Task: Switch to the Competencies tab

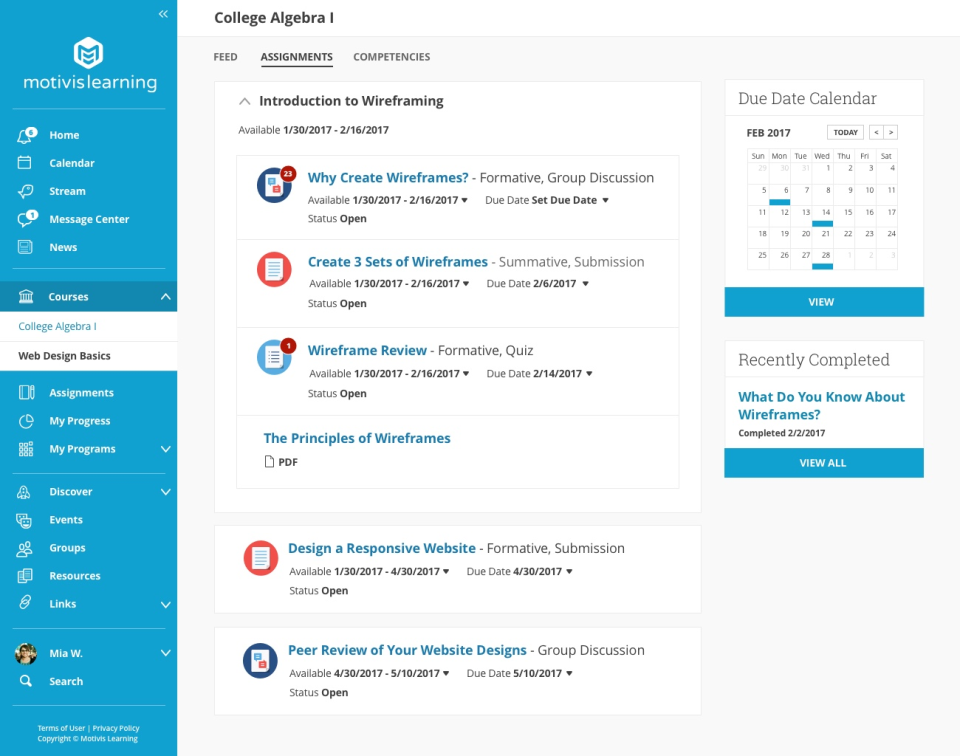Action: [x=391, y=57]
